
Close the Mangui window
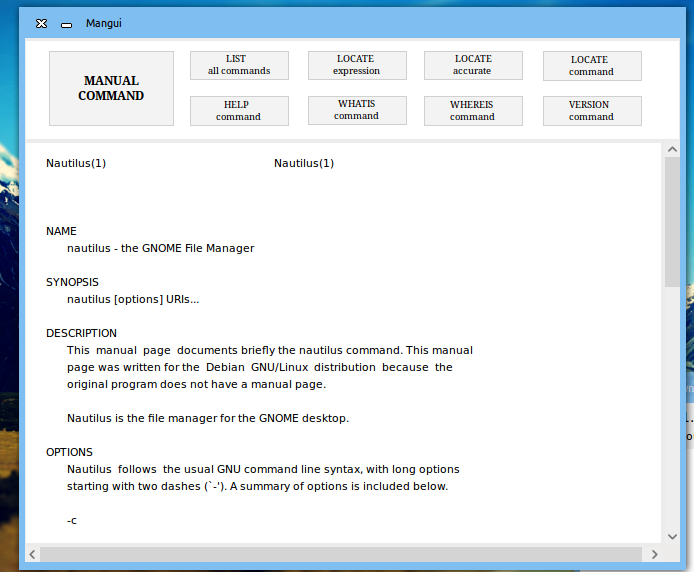pyautogui.click(x=41, y=23)
